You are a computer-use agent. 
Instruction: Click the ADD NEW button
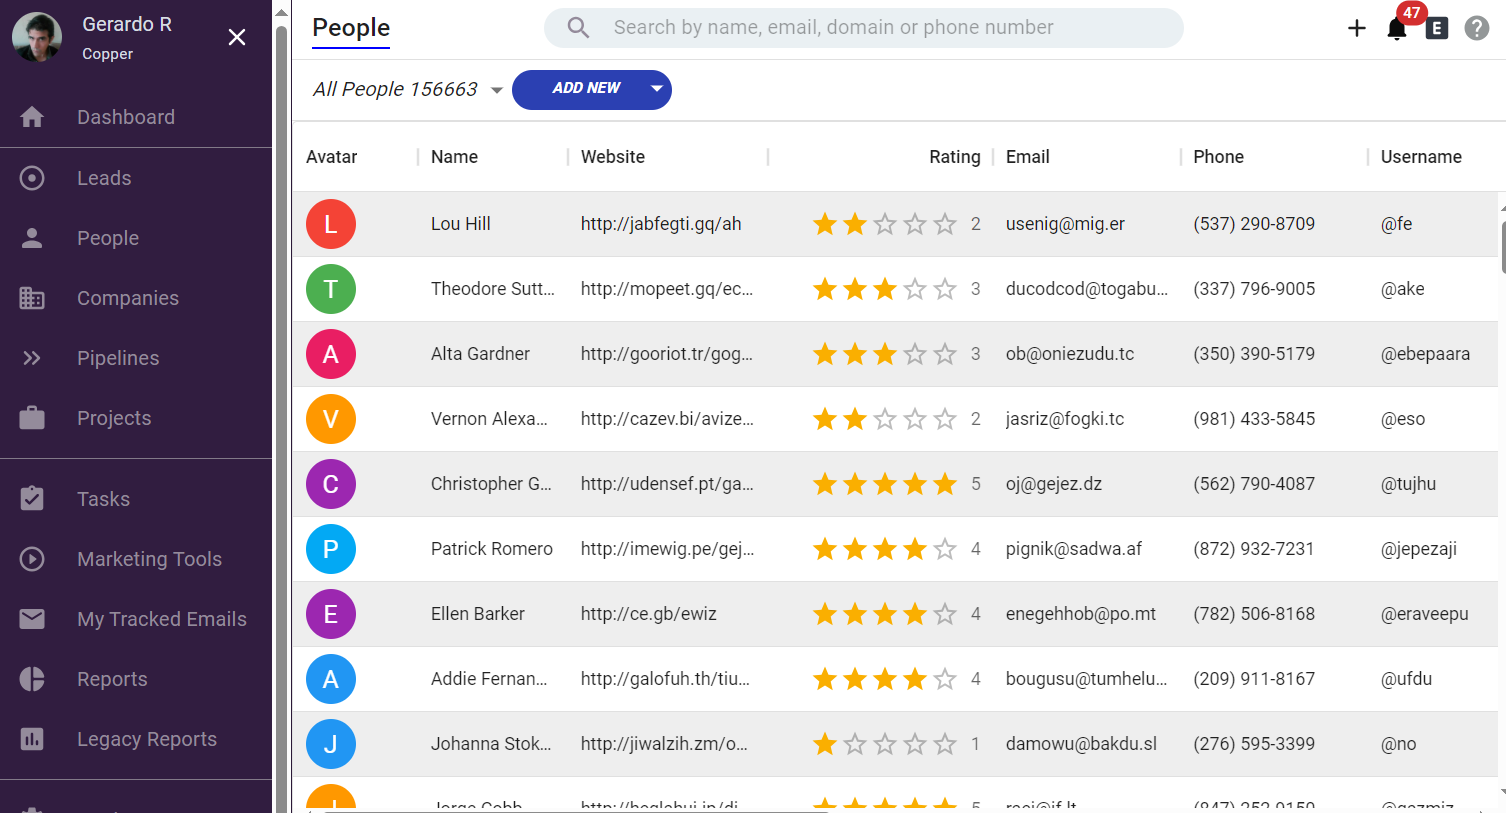[585, 89]
